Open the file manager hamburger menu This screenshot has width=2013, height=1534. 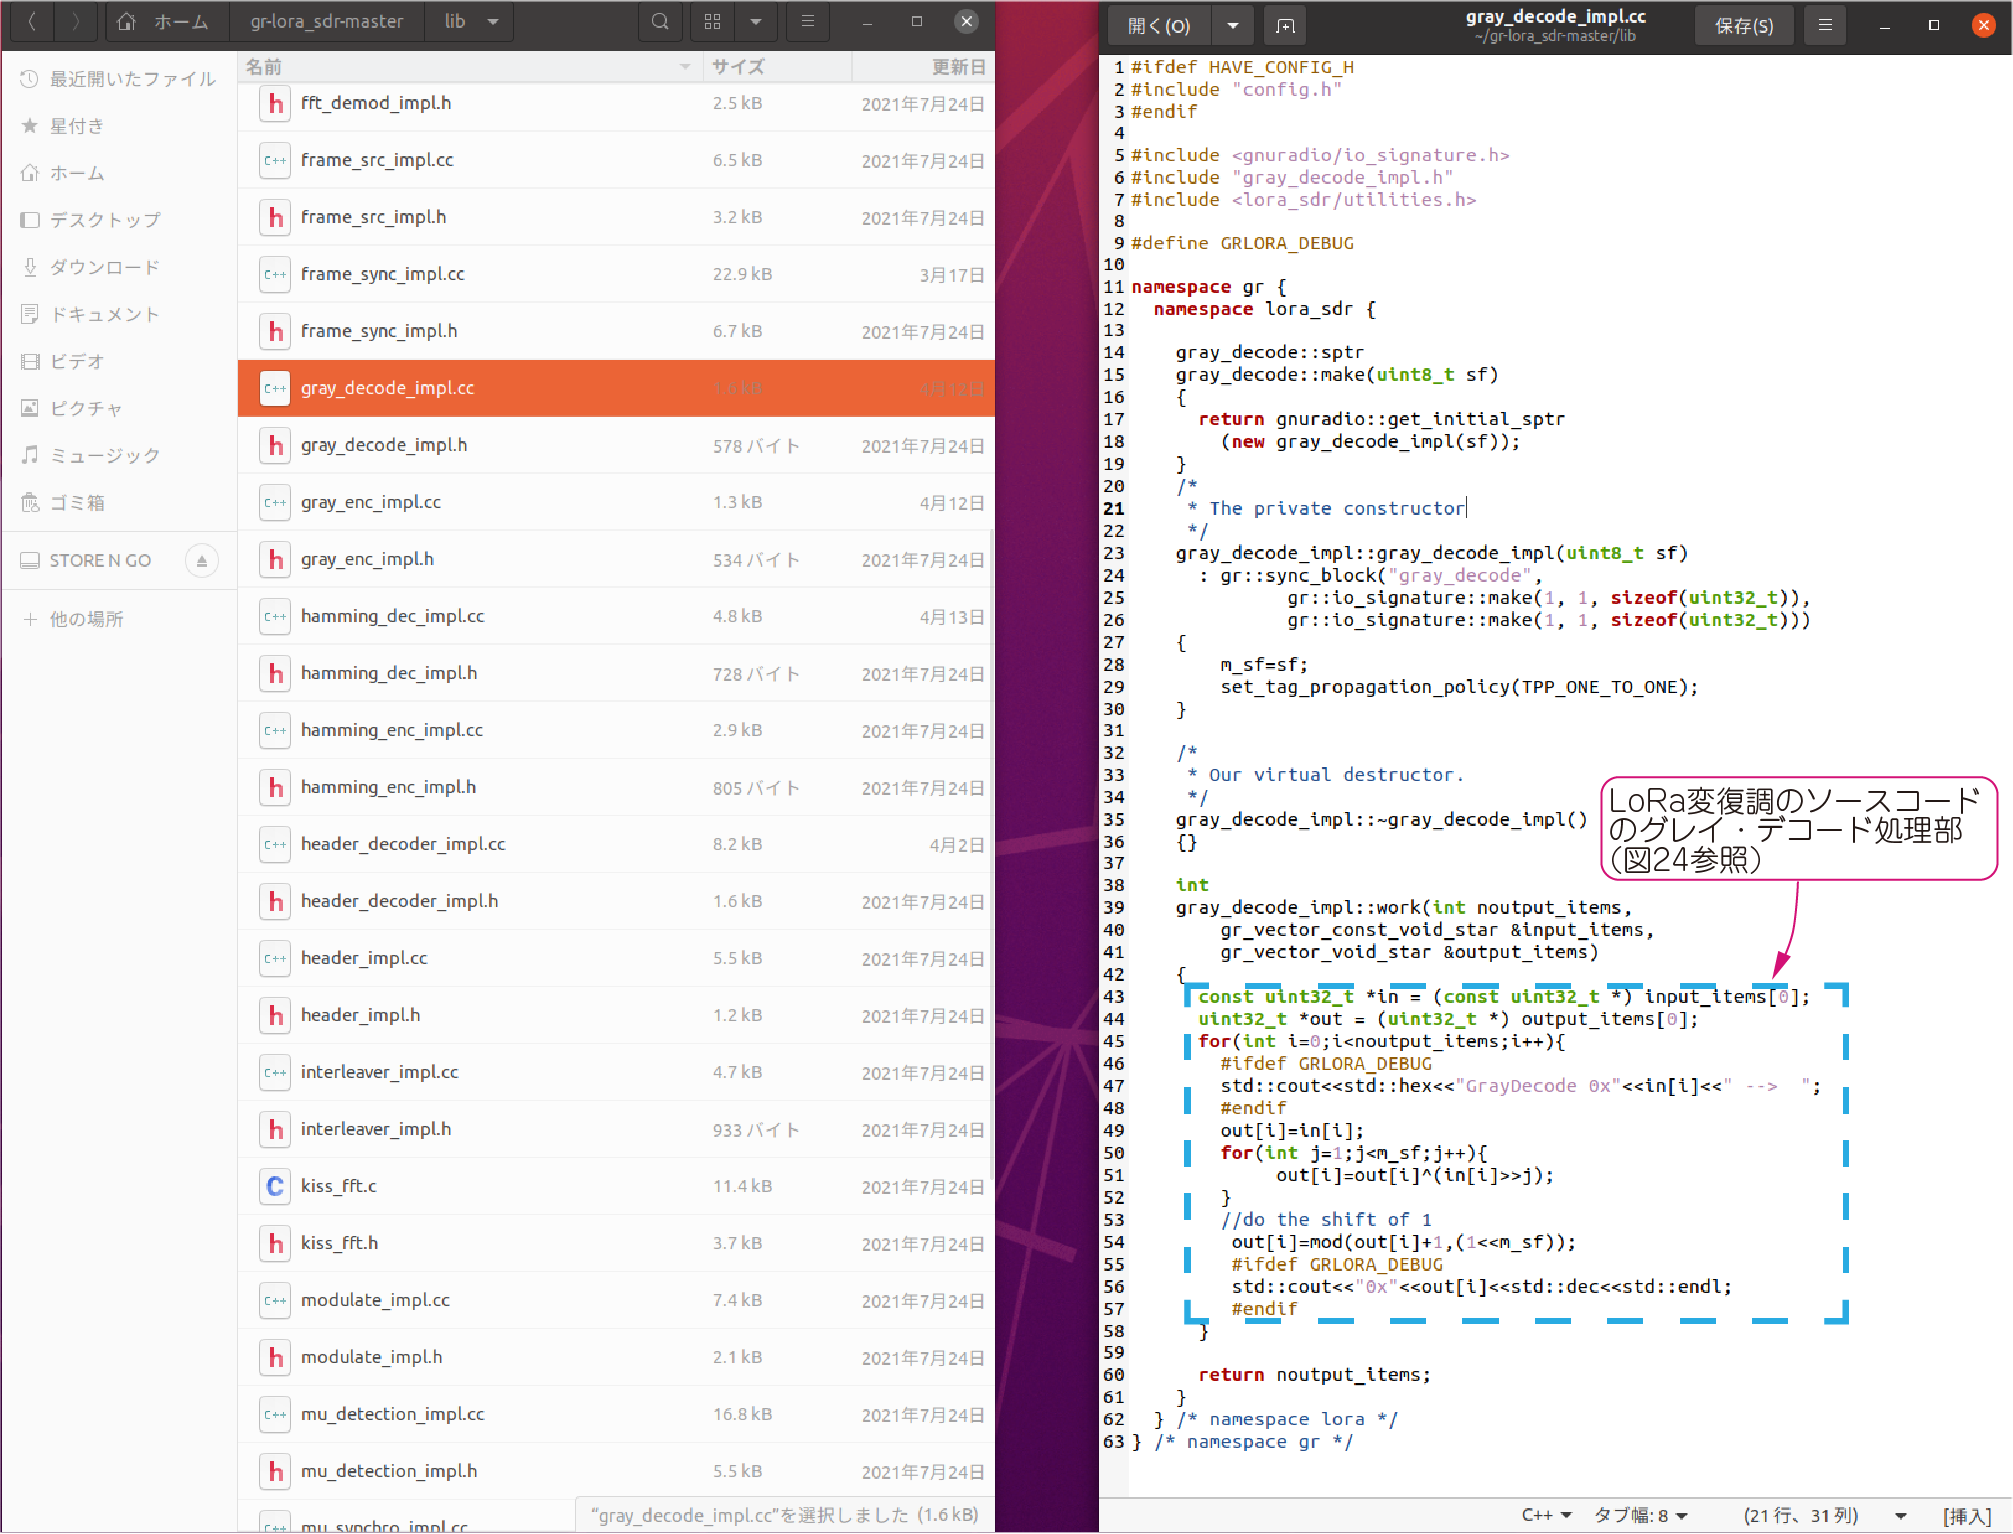click(808, 22)
